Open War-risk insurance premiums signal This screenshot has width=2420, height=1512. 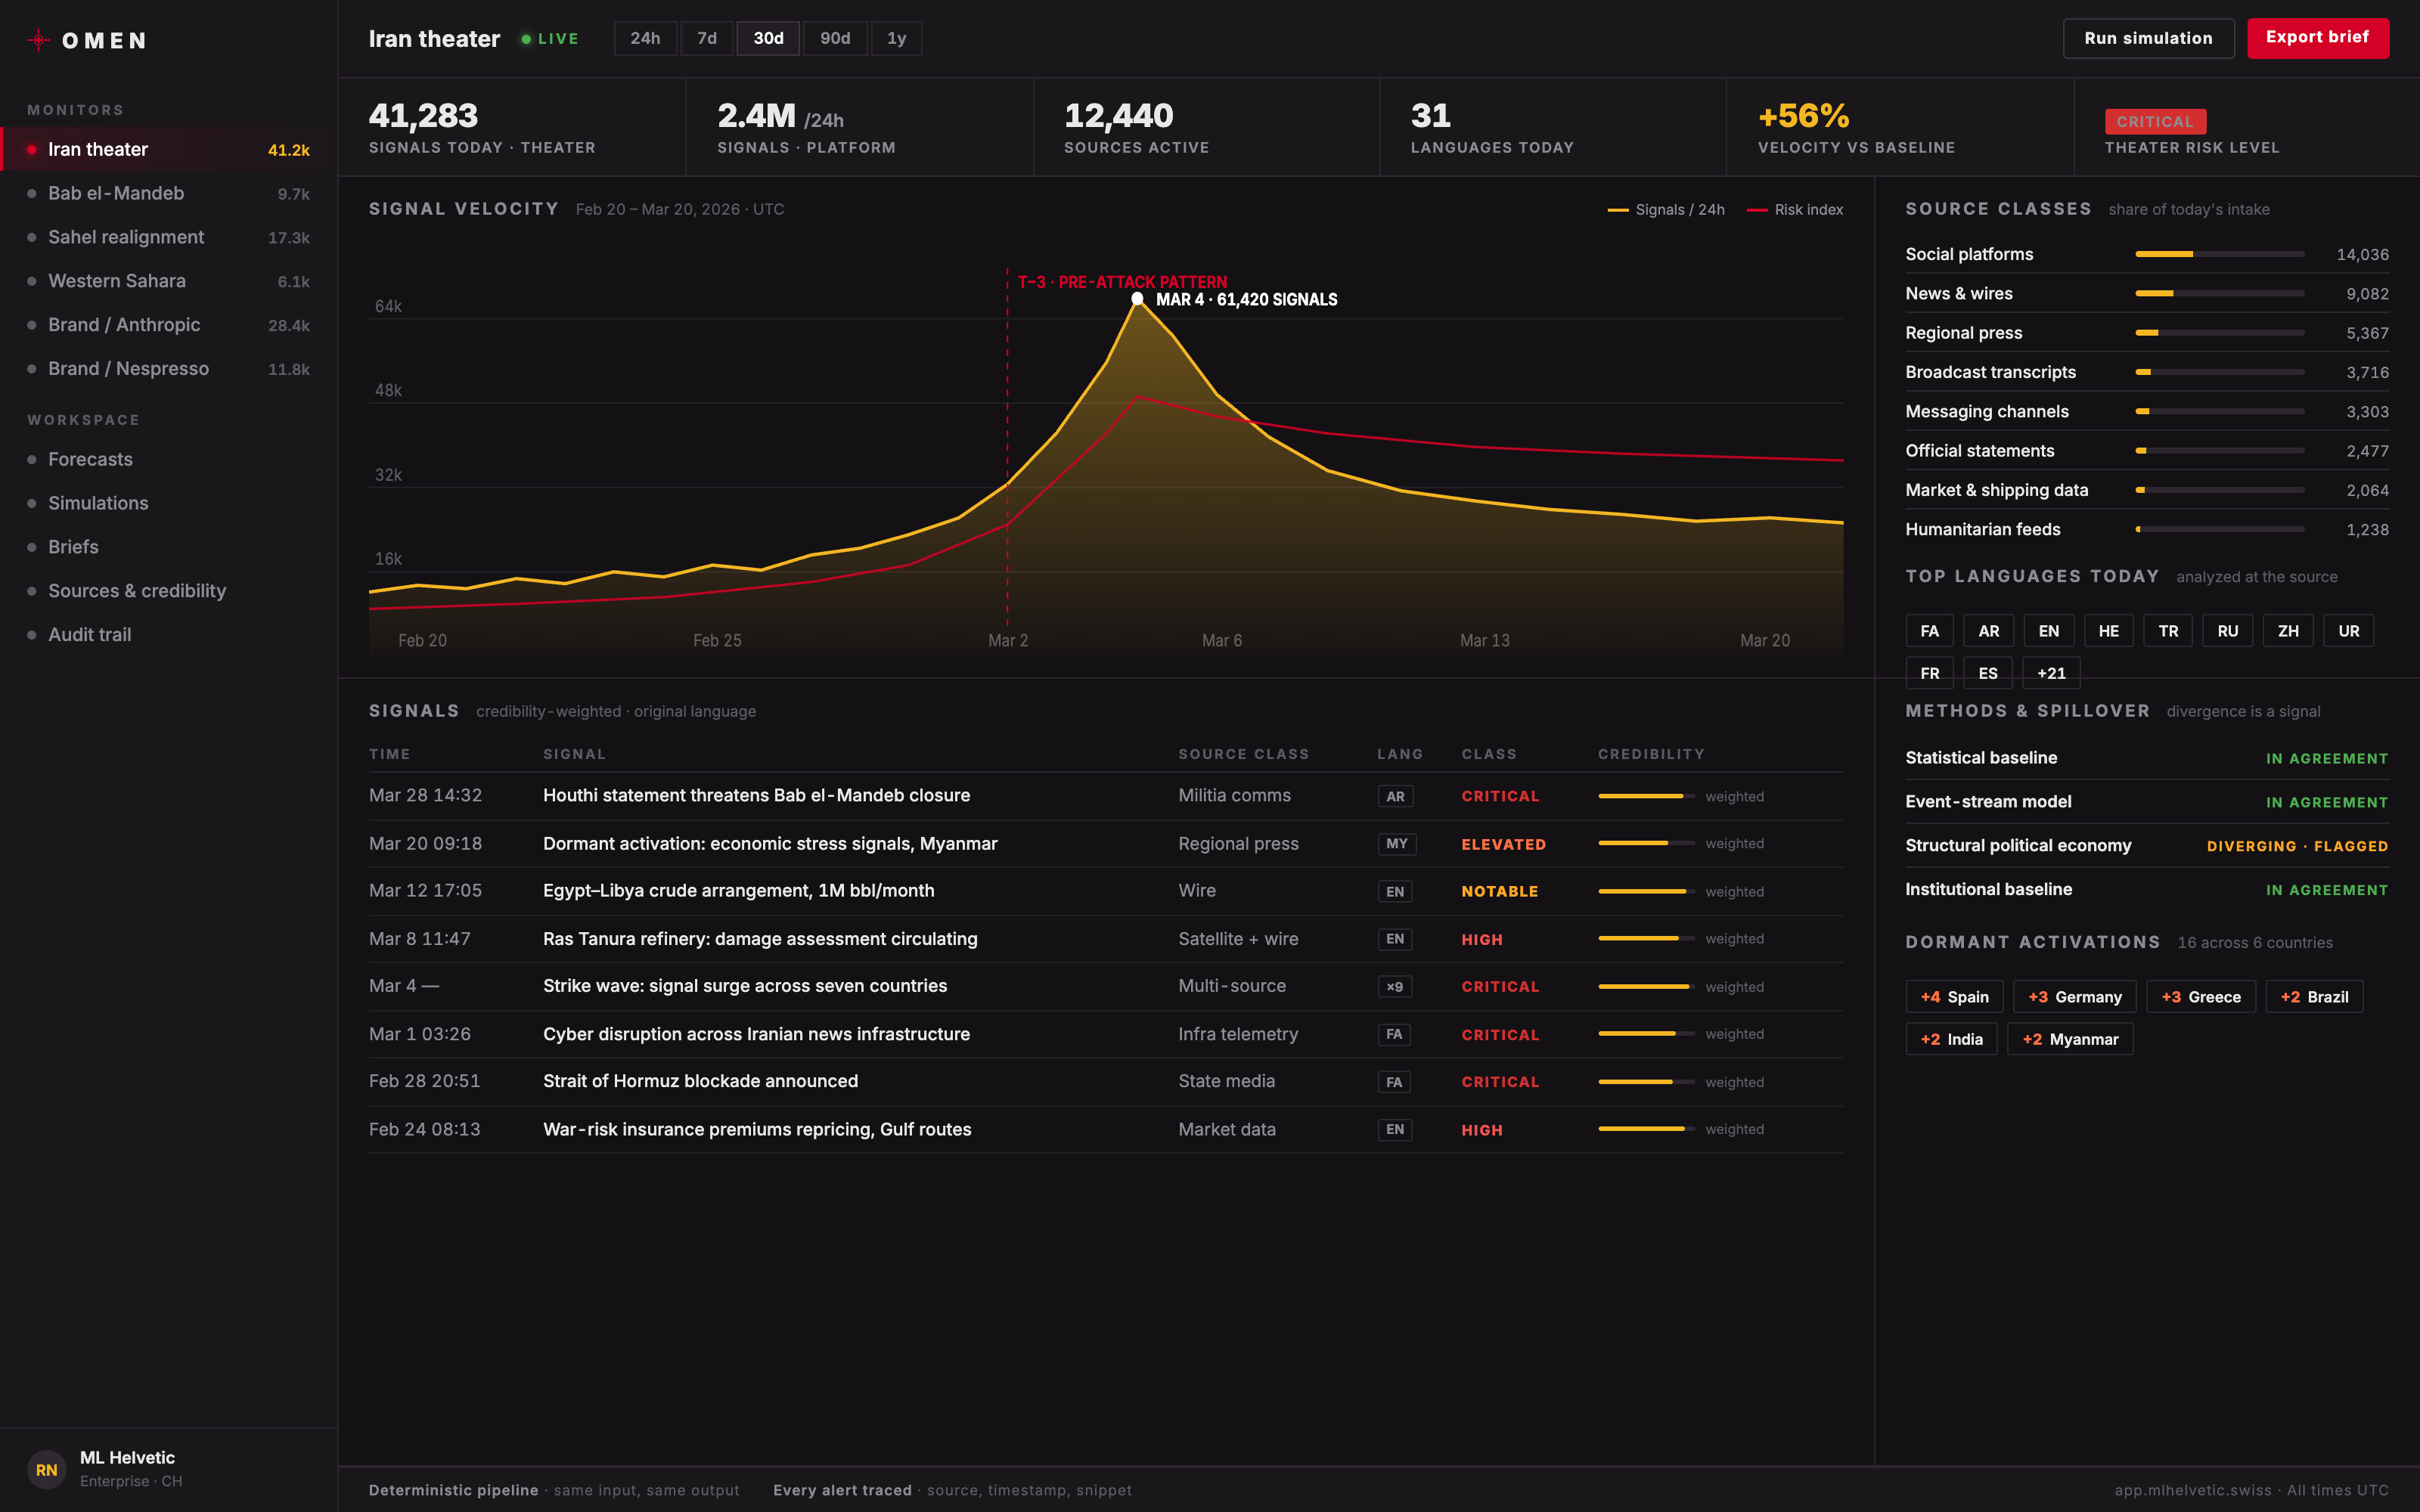tap(1106, 1129)
